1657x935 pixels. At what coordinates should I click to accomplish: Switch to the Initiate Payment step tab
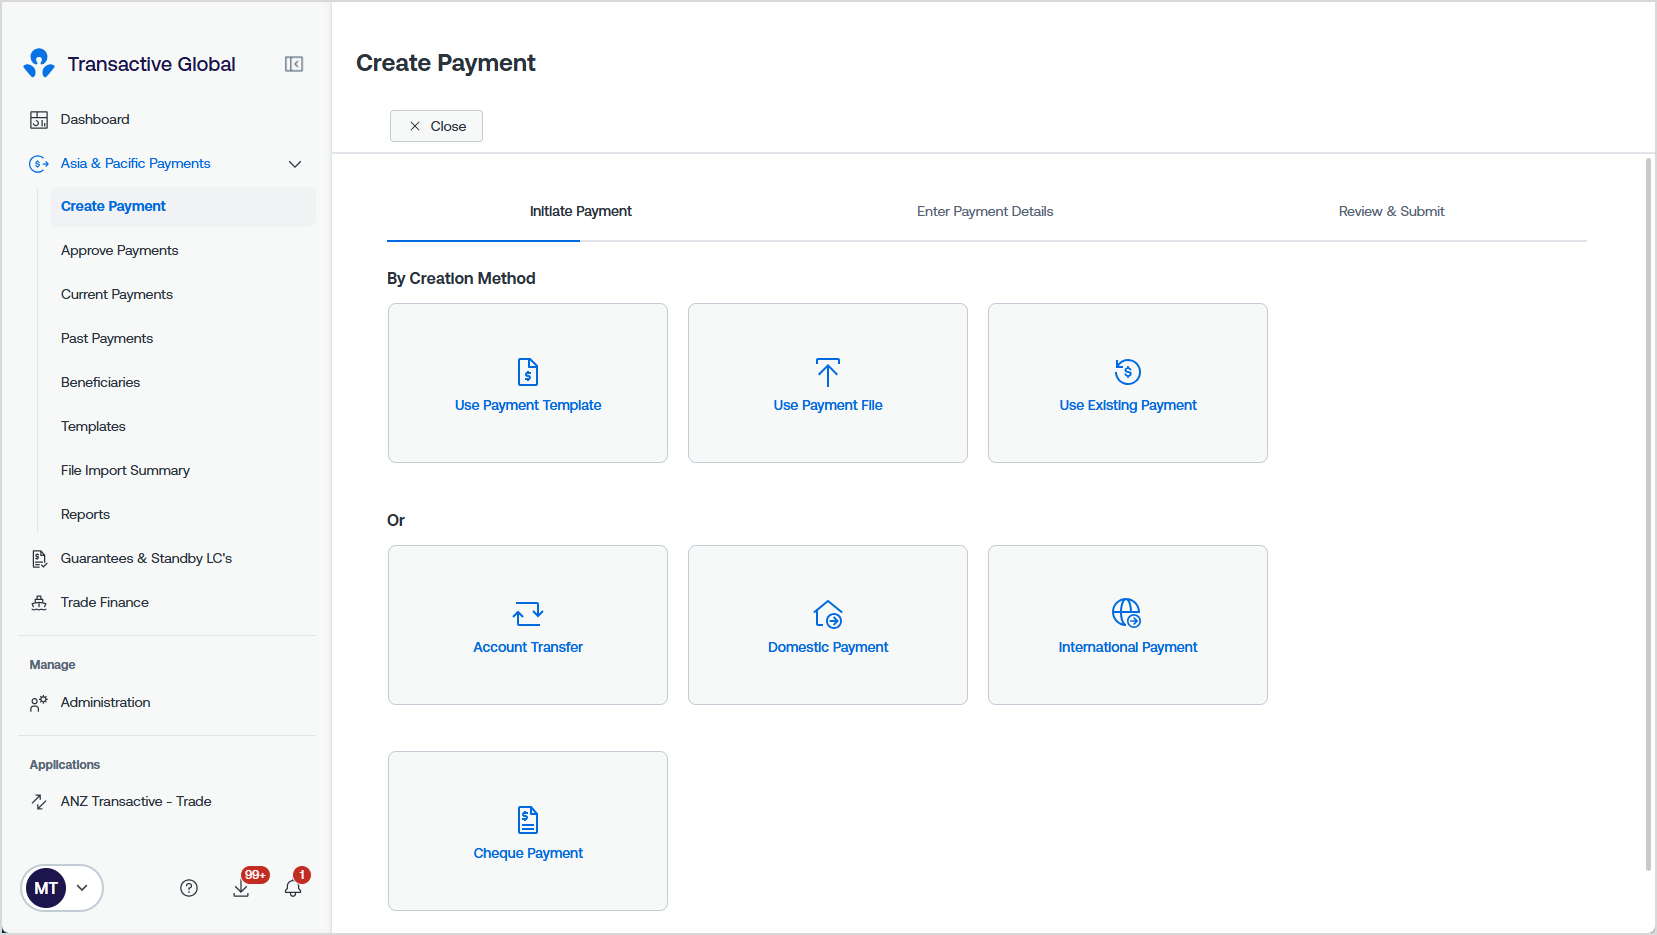[581, 211]
